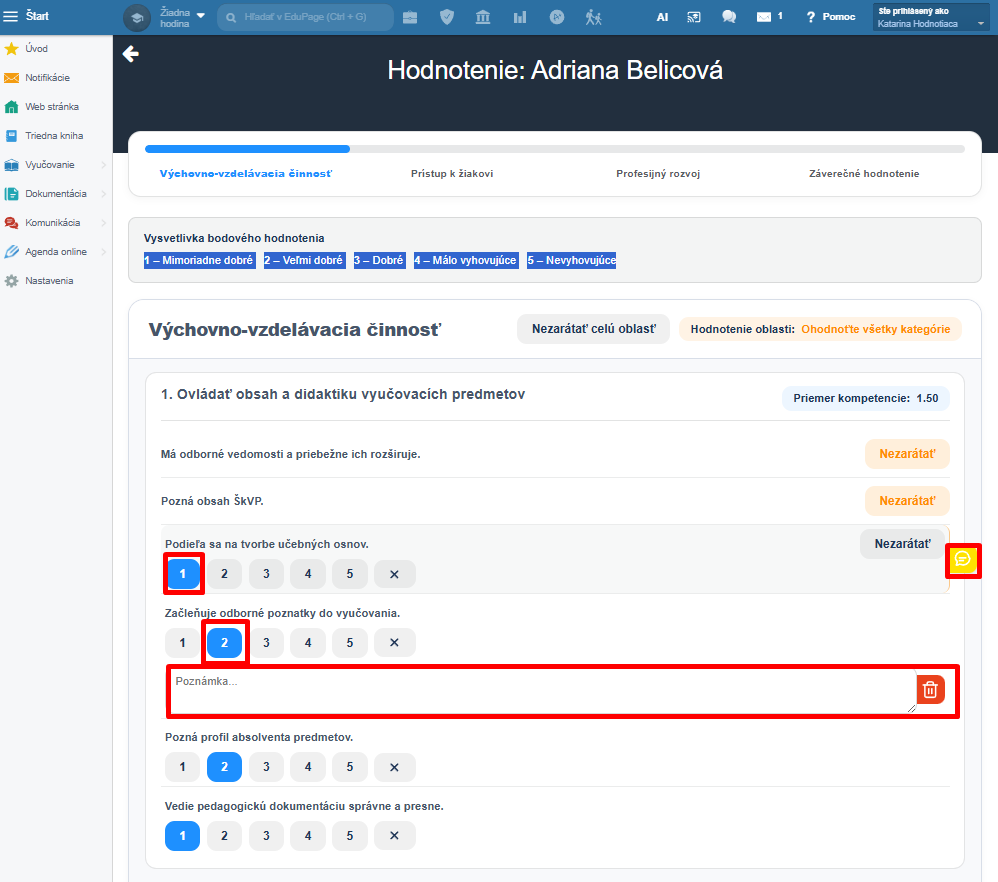
Task: Click the blue progress bar
Action: pos(248,149)
